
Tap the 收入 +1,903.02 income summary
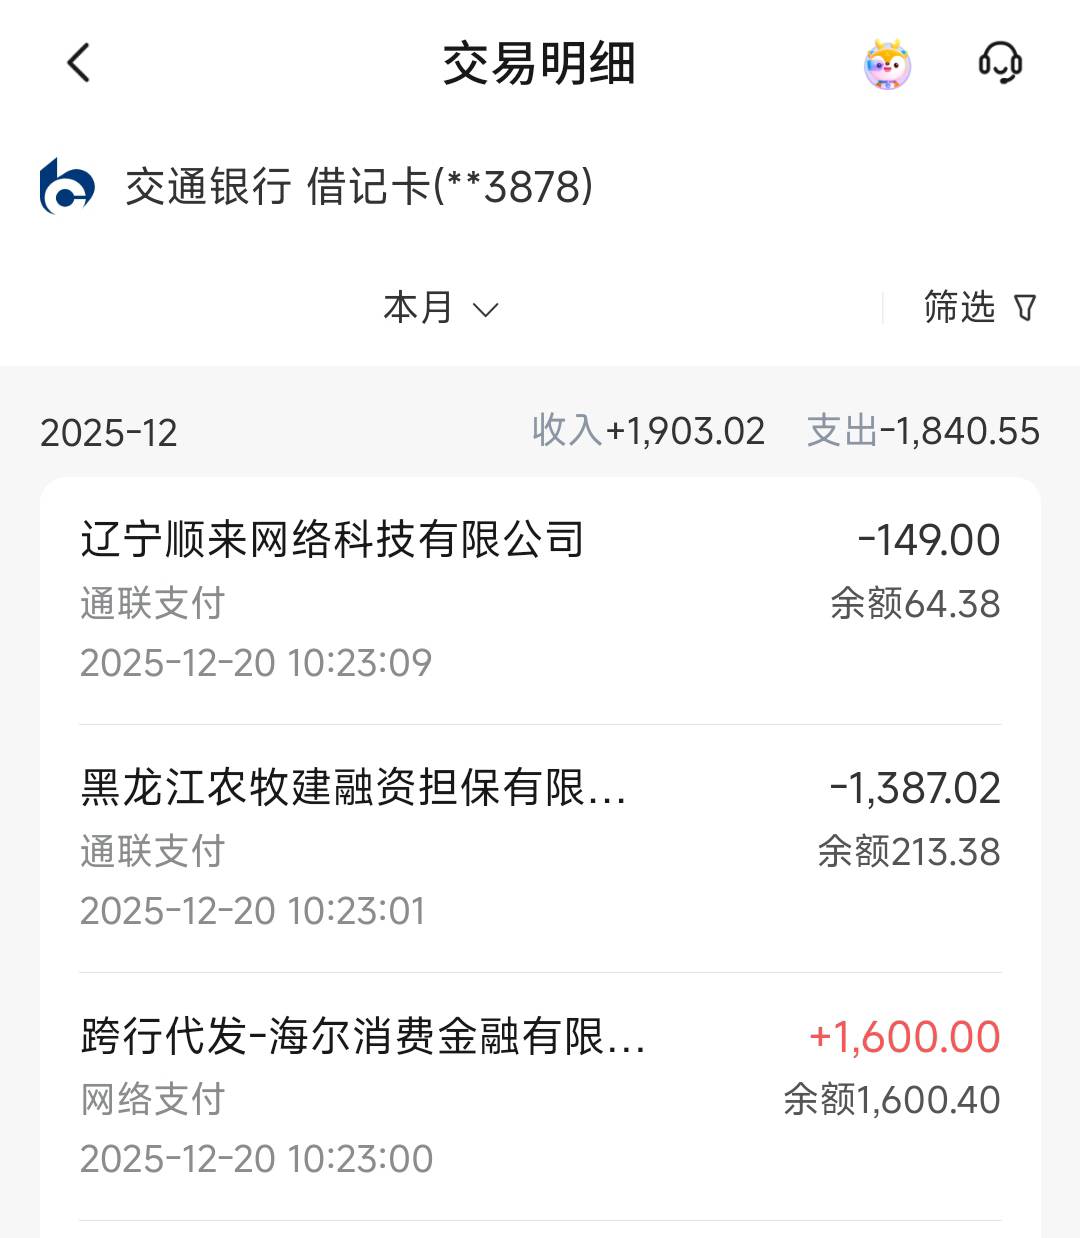[x=648, y=431]
